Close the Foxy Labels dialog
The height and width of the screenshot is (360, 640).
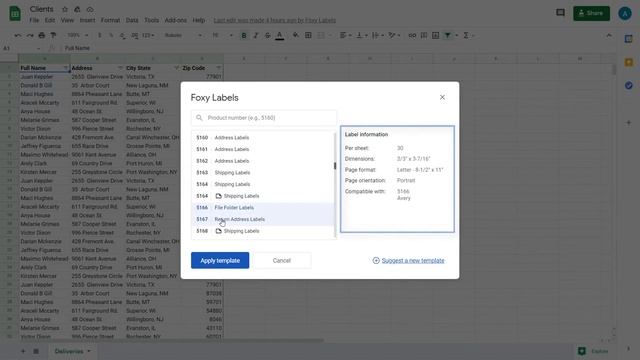(x=442, y=97)
